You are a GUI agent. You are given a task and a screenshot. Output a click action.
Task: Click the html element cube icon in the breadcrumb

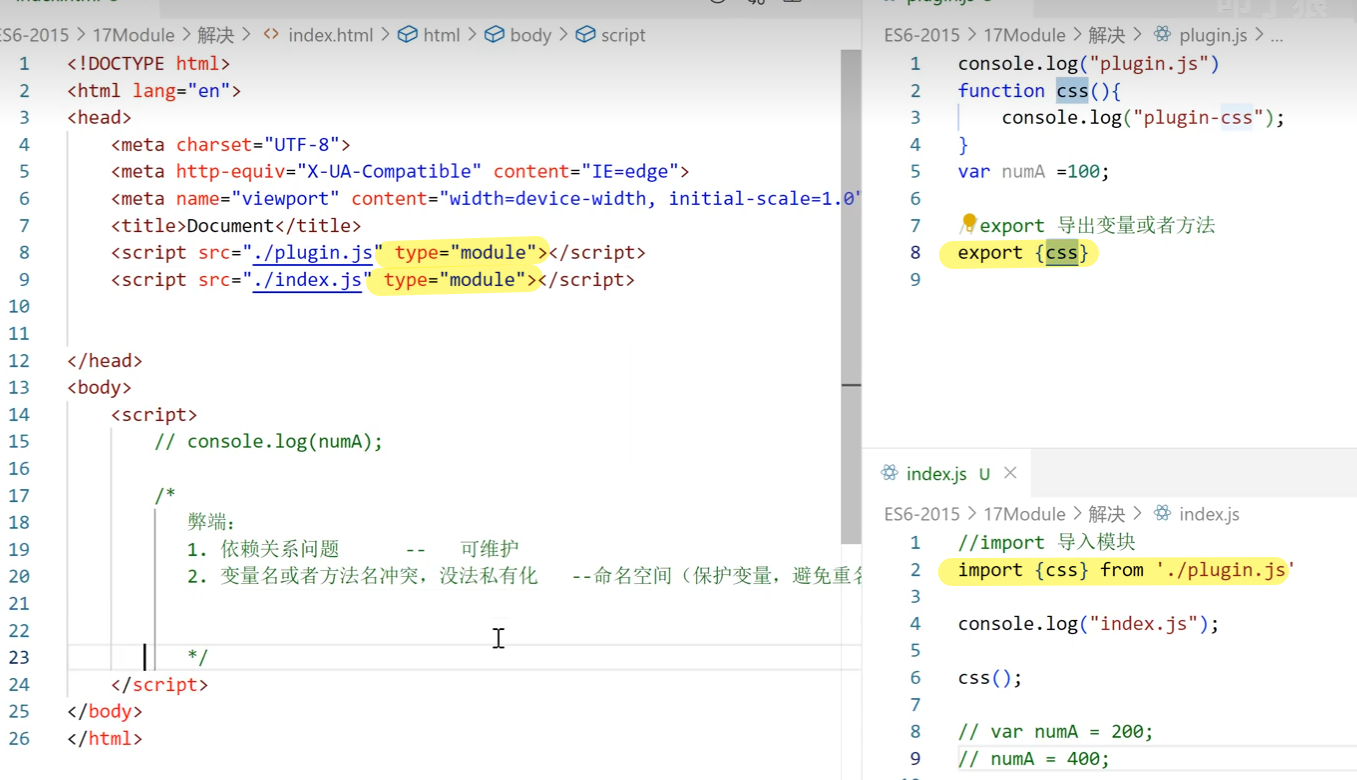tap(407, 35)
